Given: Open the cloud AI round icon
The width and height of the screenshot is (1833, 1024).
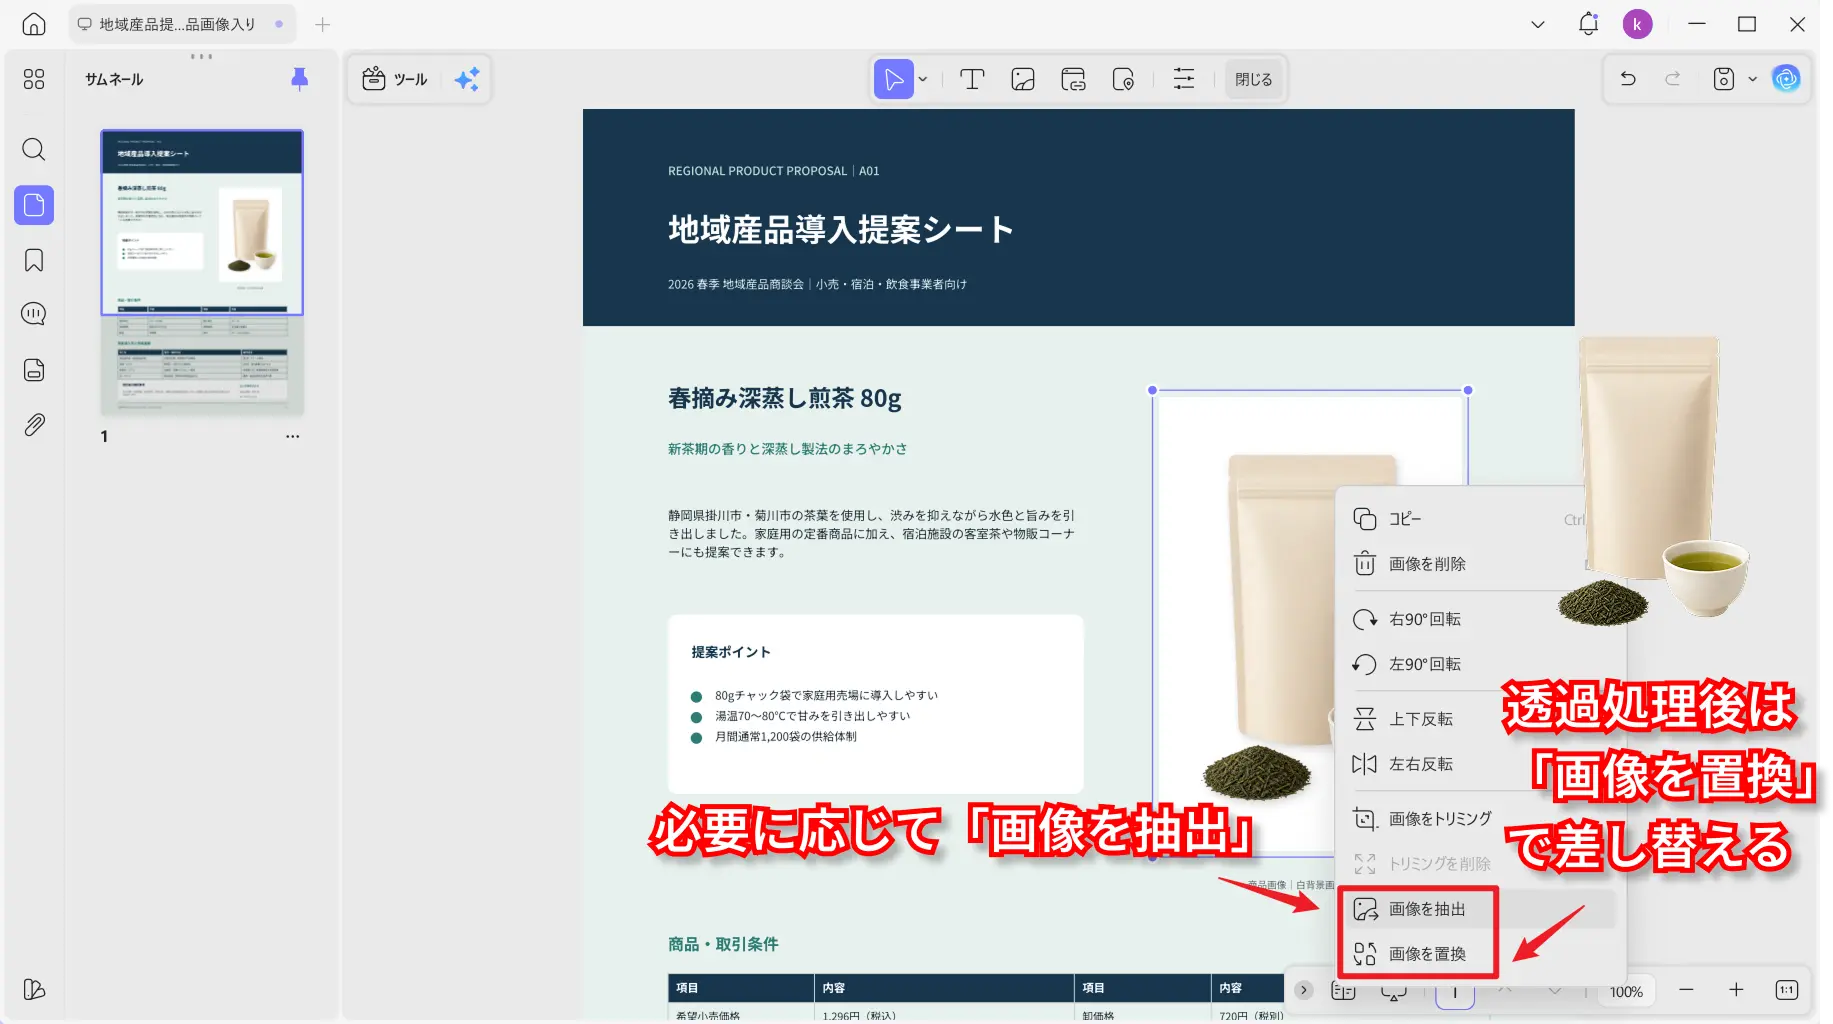Looking at the screenshot, I should point(1786,78).
